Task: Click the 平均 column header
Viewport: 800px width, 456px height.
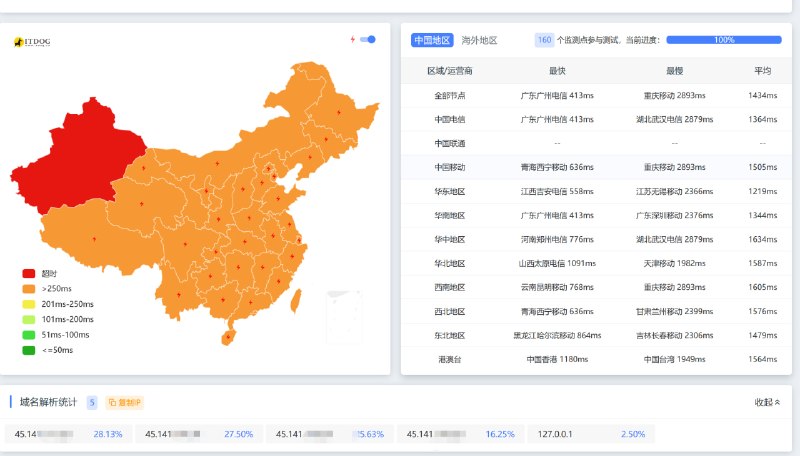Action: point(763,71)
